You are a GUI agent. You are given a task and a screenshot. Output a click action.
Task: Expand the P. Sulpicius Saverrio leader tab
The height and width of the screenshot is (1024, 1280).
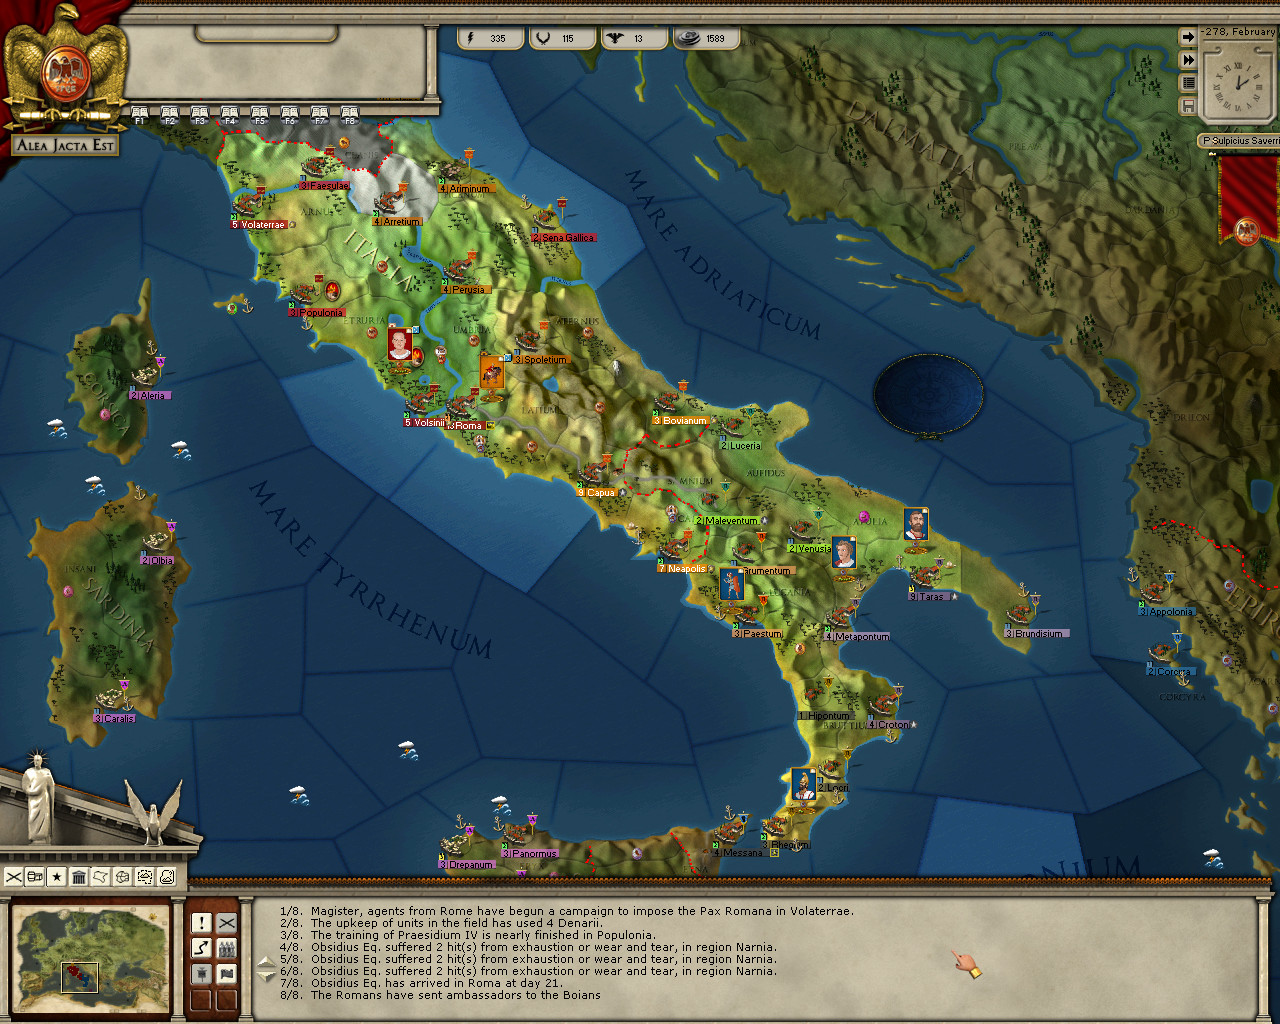pyautogui.click(x=1239, y=141)
